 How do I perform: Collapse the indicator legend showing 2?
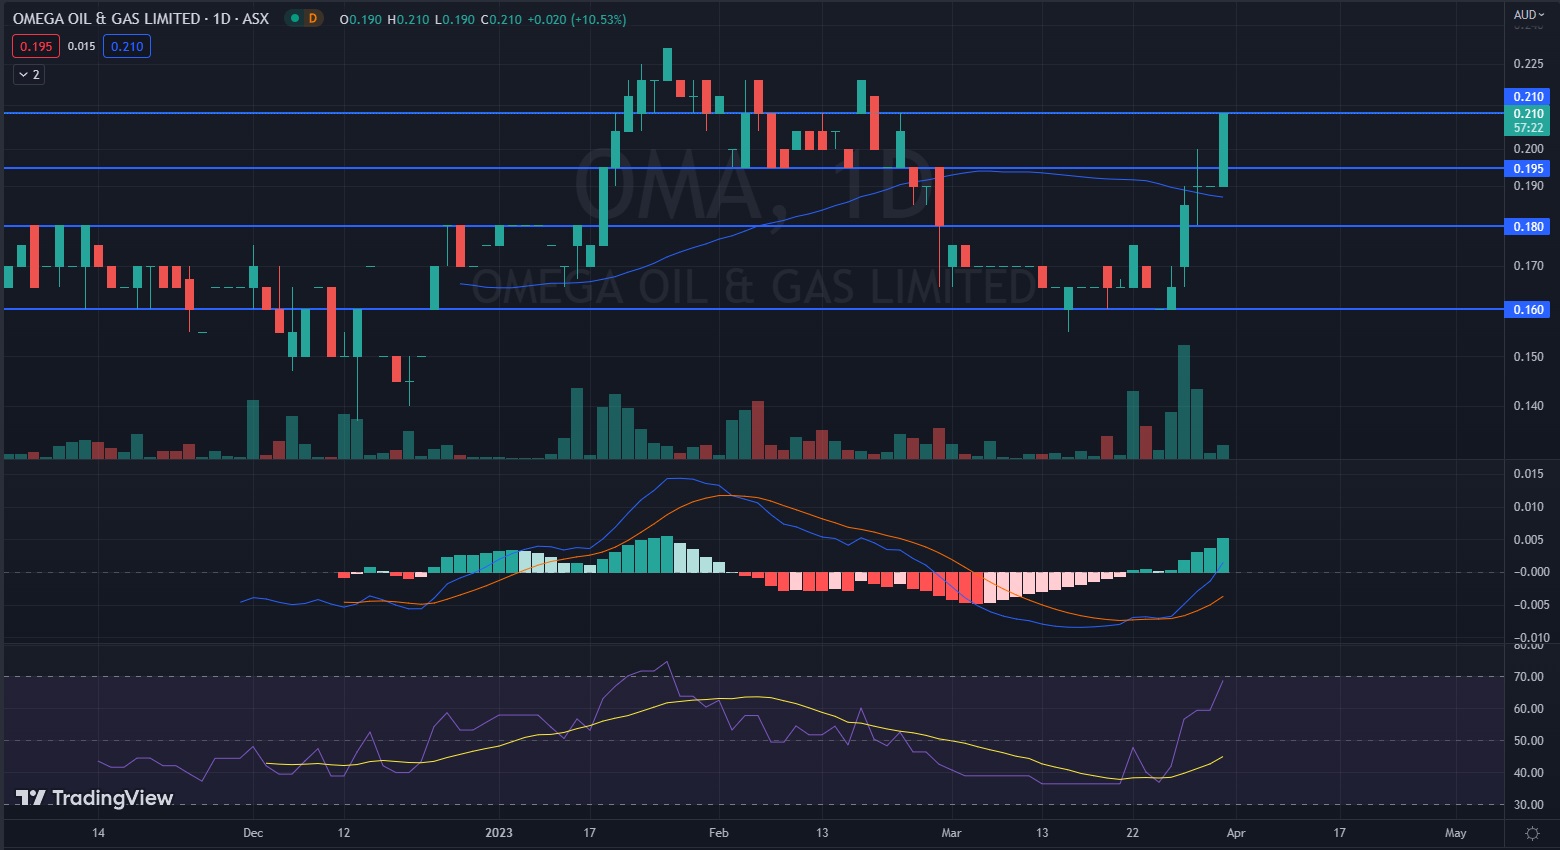[29, 75]
